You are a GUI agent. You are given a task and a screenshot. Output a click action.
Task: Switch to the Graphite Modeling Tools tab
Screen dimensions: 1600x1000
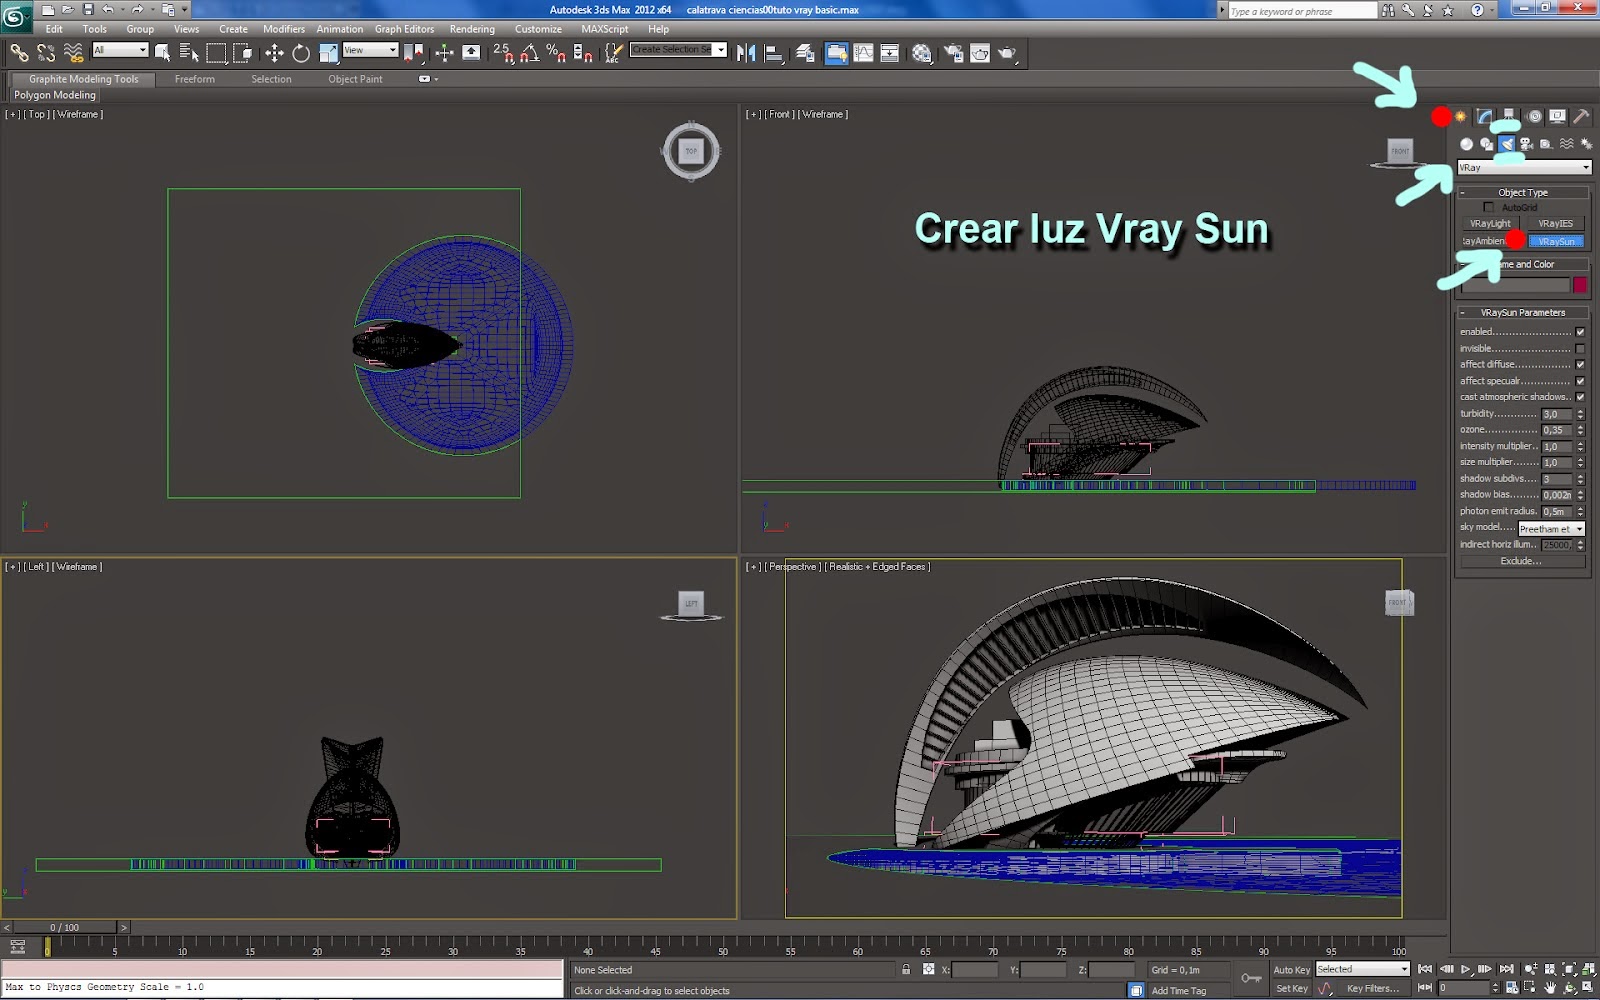click(83, 79)
